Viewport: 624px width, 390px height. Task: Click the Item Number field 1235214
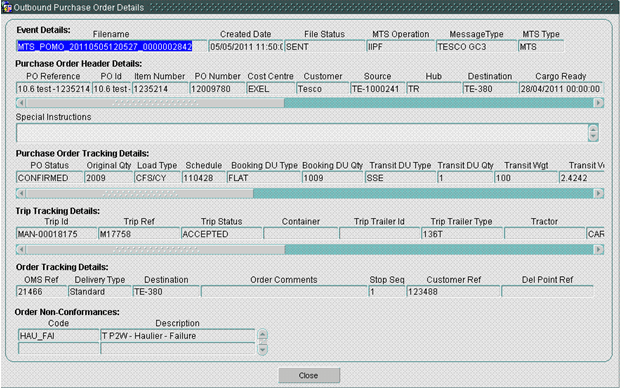tap(160, 89)
